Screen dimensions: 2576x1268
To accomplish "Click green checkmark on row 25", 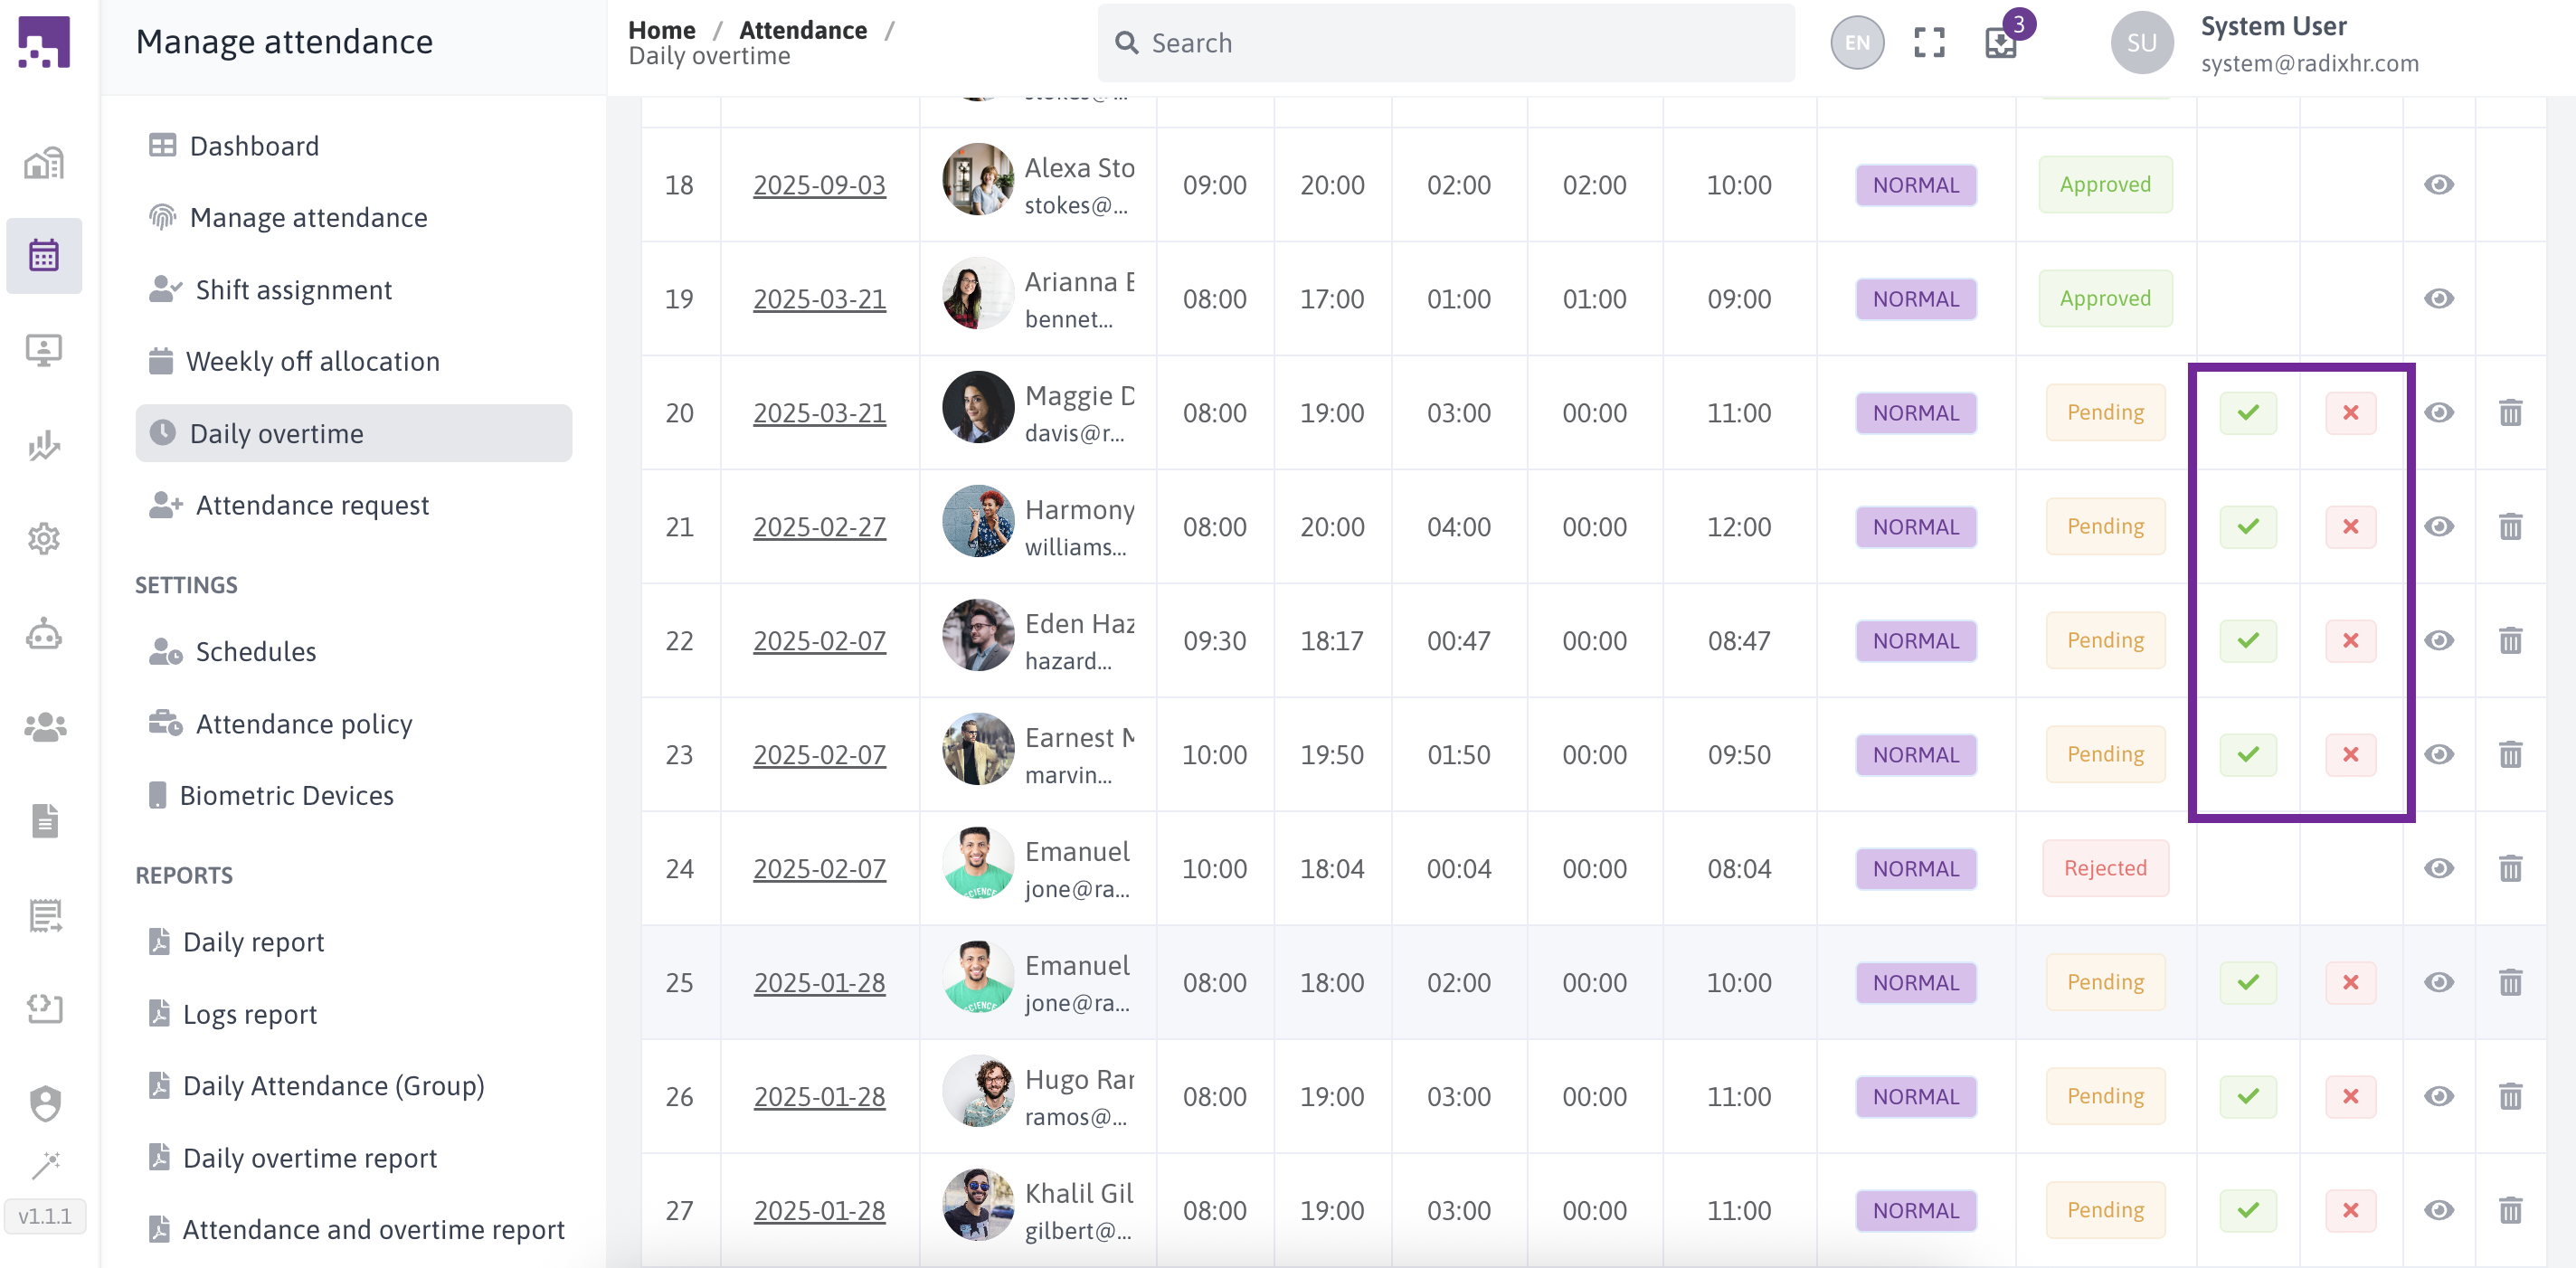I will pos(2247,983).
